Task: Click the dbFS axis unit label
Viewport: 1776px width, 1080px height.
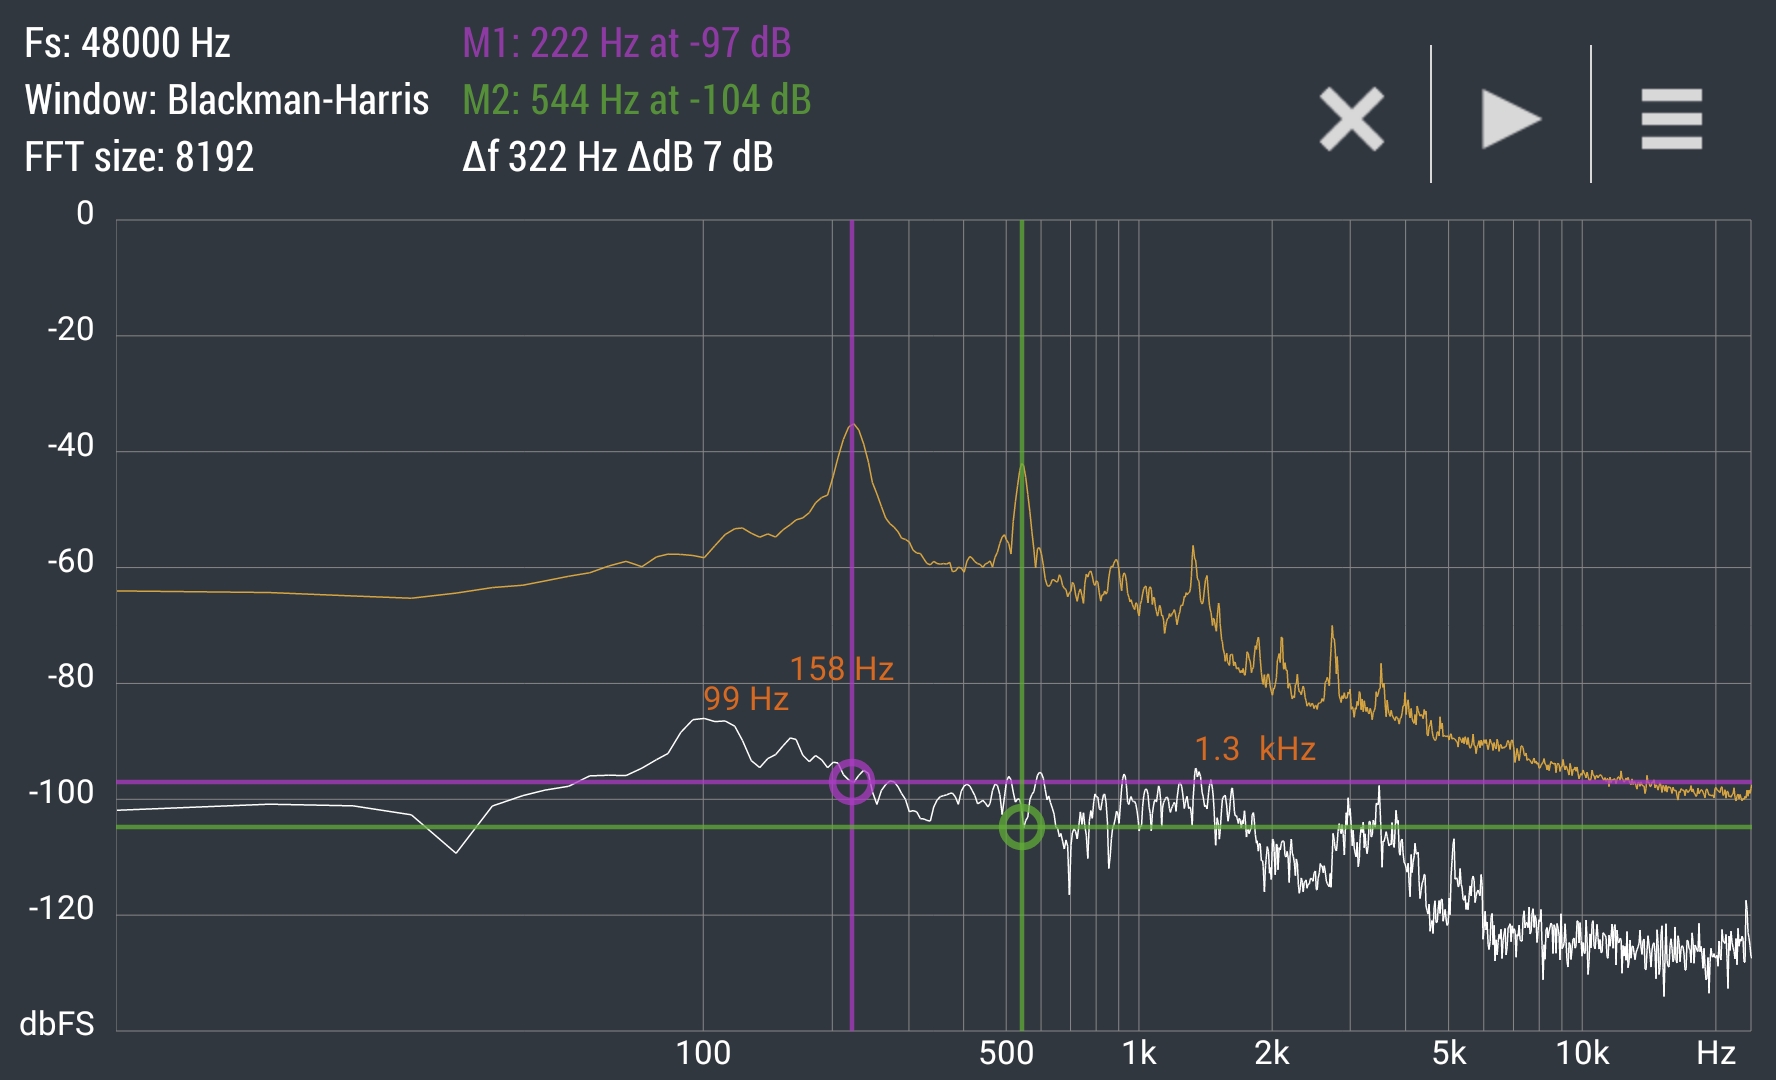Action: (57, 1023)
